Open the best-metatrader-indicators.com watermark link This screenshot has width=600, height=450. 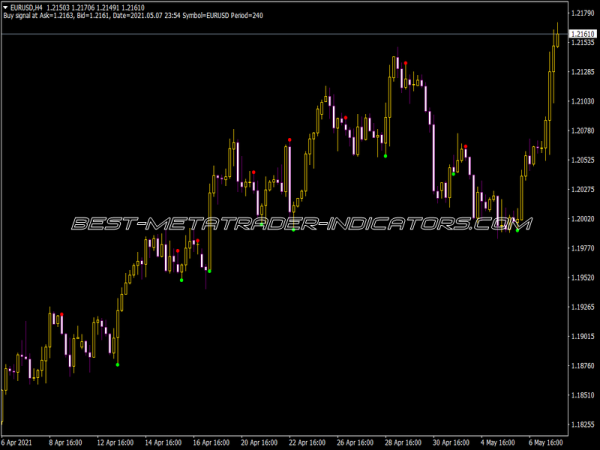(x=297, y=223)
